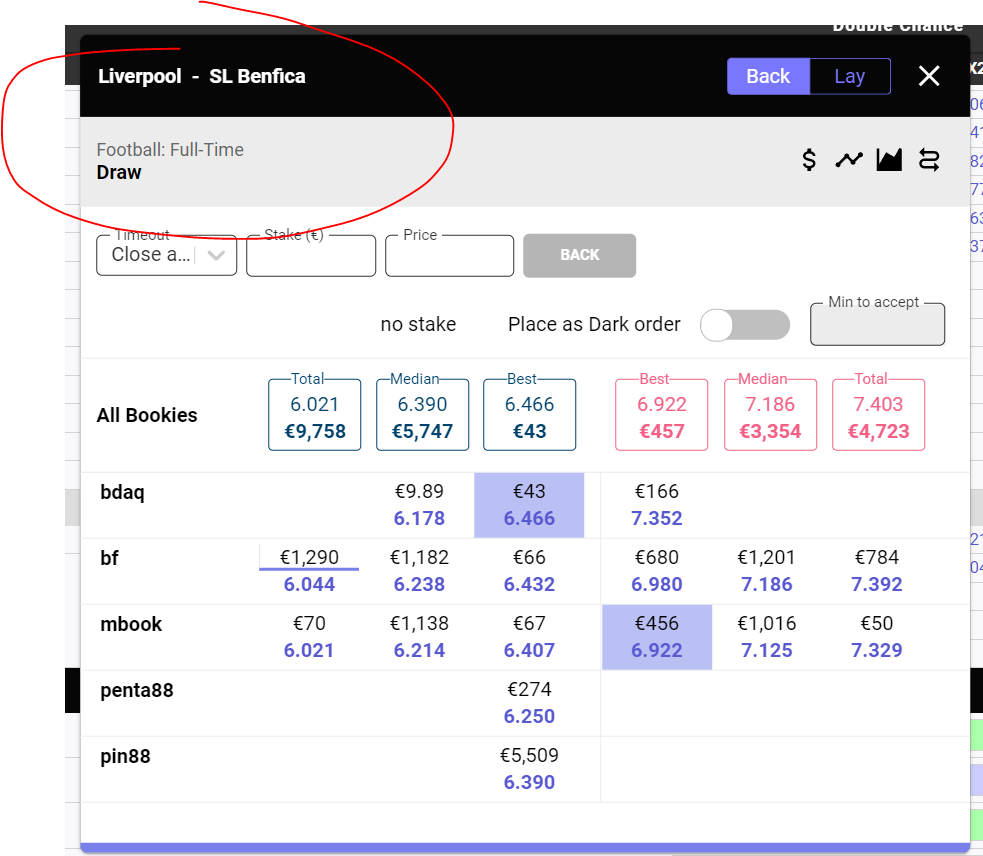Screen dimensions: 983x856
Task: Select All Bookies Total back box 6.021
Action: 315,415
